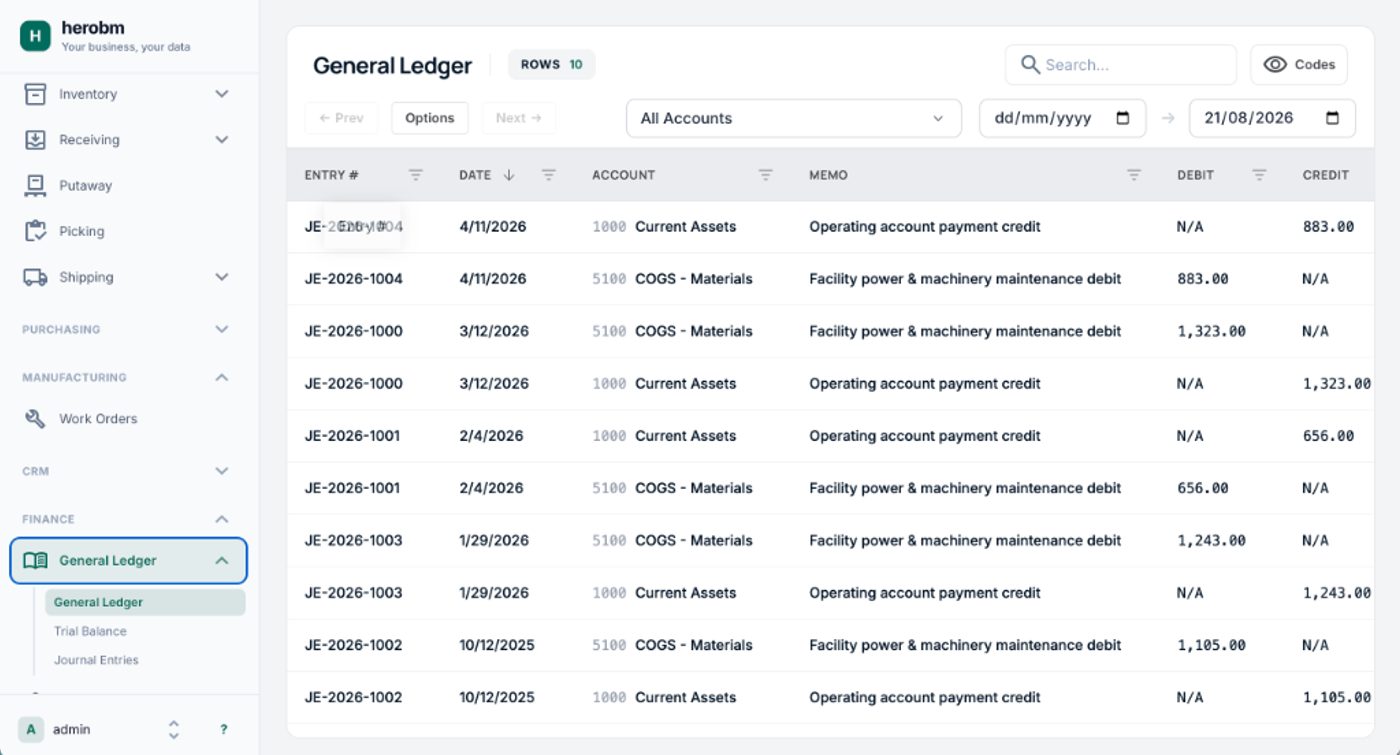Expand the Receiving menu chevron

[222, 140]
